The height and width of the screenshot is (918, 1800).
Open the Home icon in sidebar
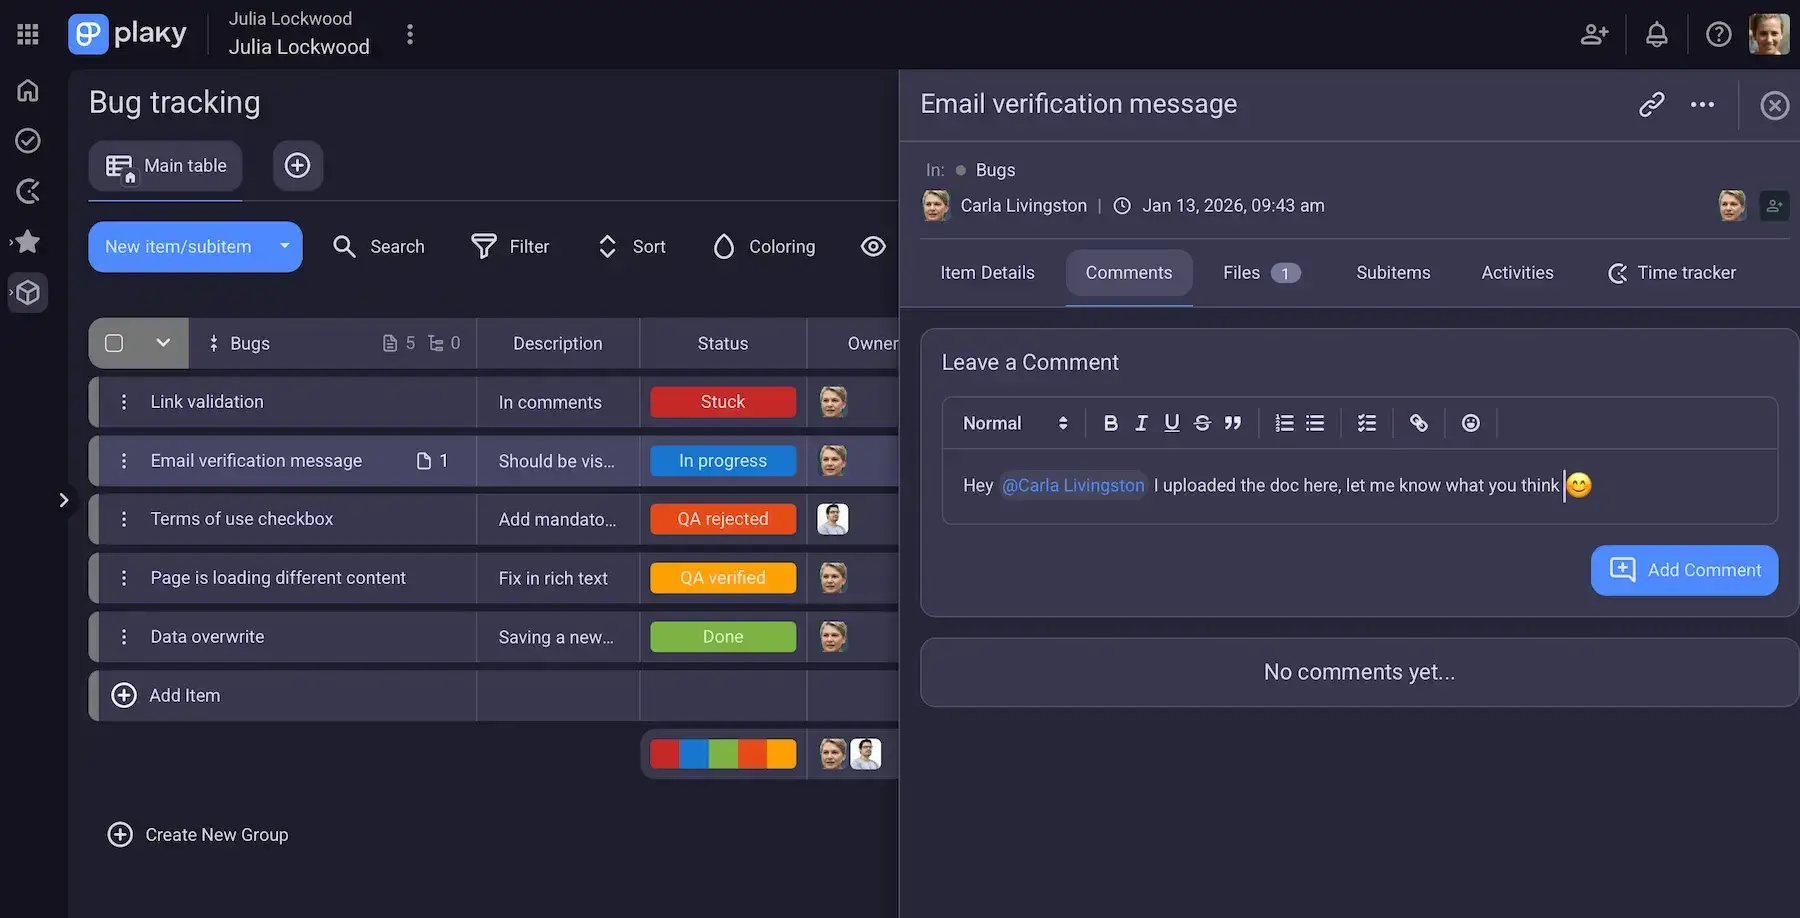[28, 90]
